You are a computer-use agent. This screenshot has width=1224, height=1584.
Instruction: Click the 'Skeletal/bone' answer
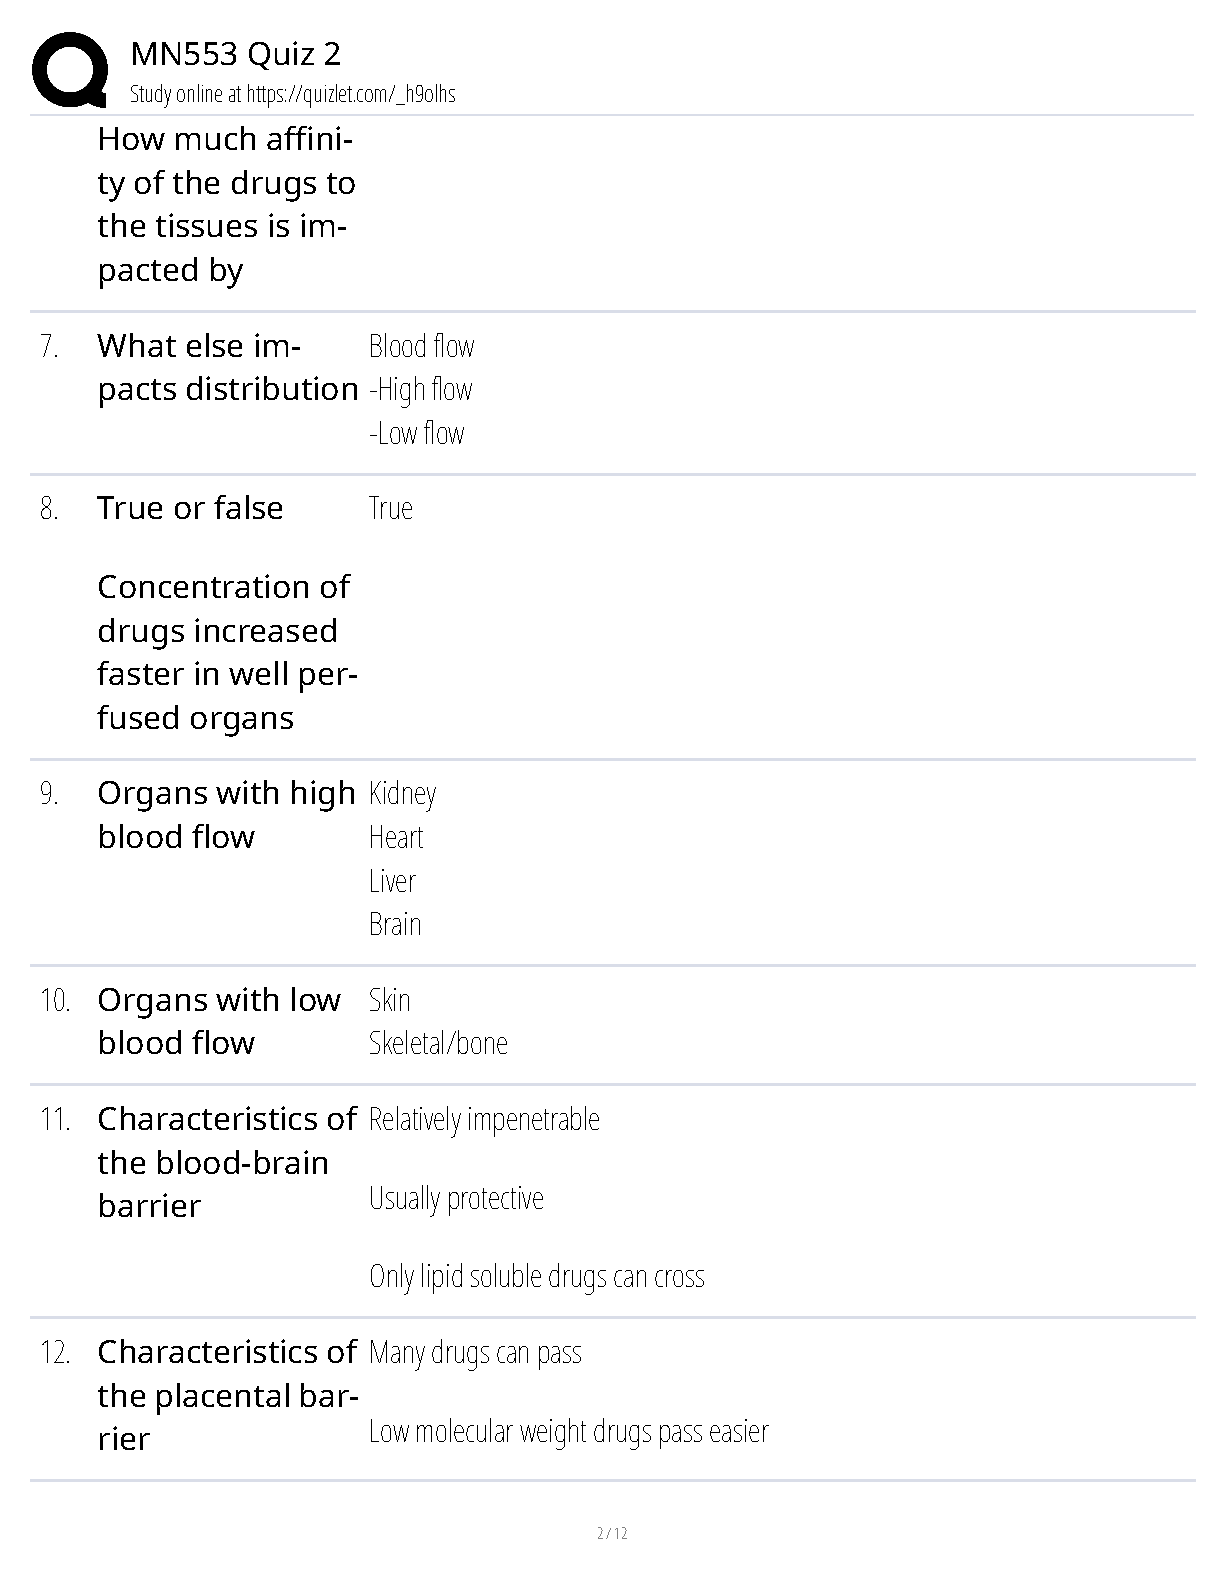[x=438, y=1043]
